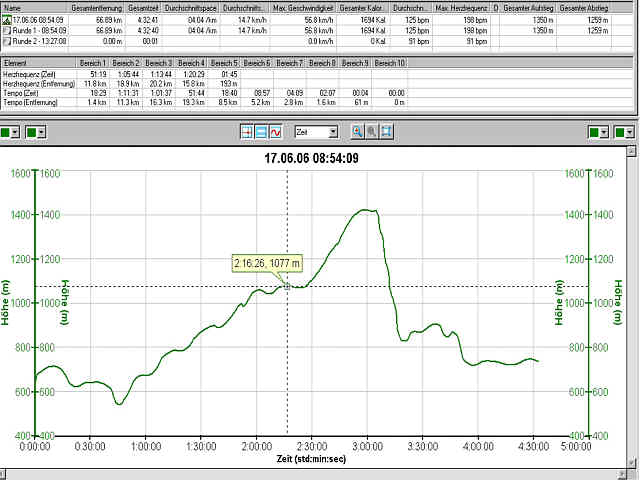
Task: Click the zoom out magnifier icon
Action: 372,132
